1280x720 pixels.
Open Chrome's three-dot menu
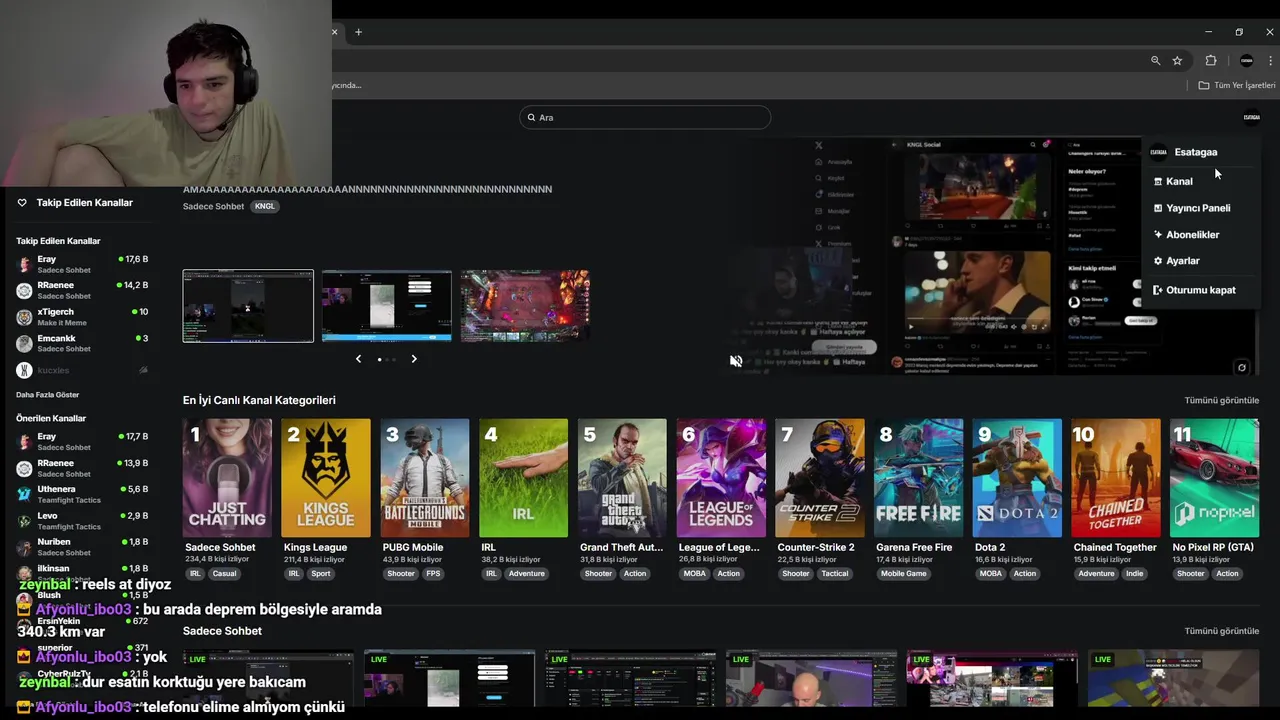point(1270,60)
